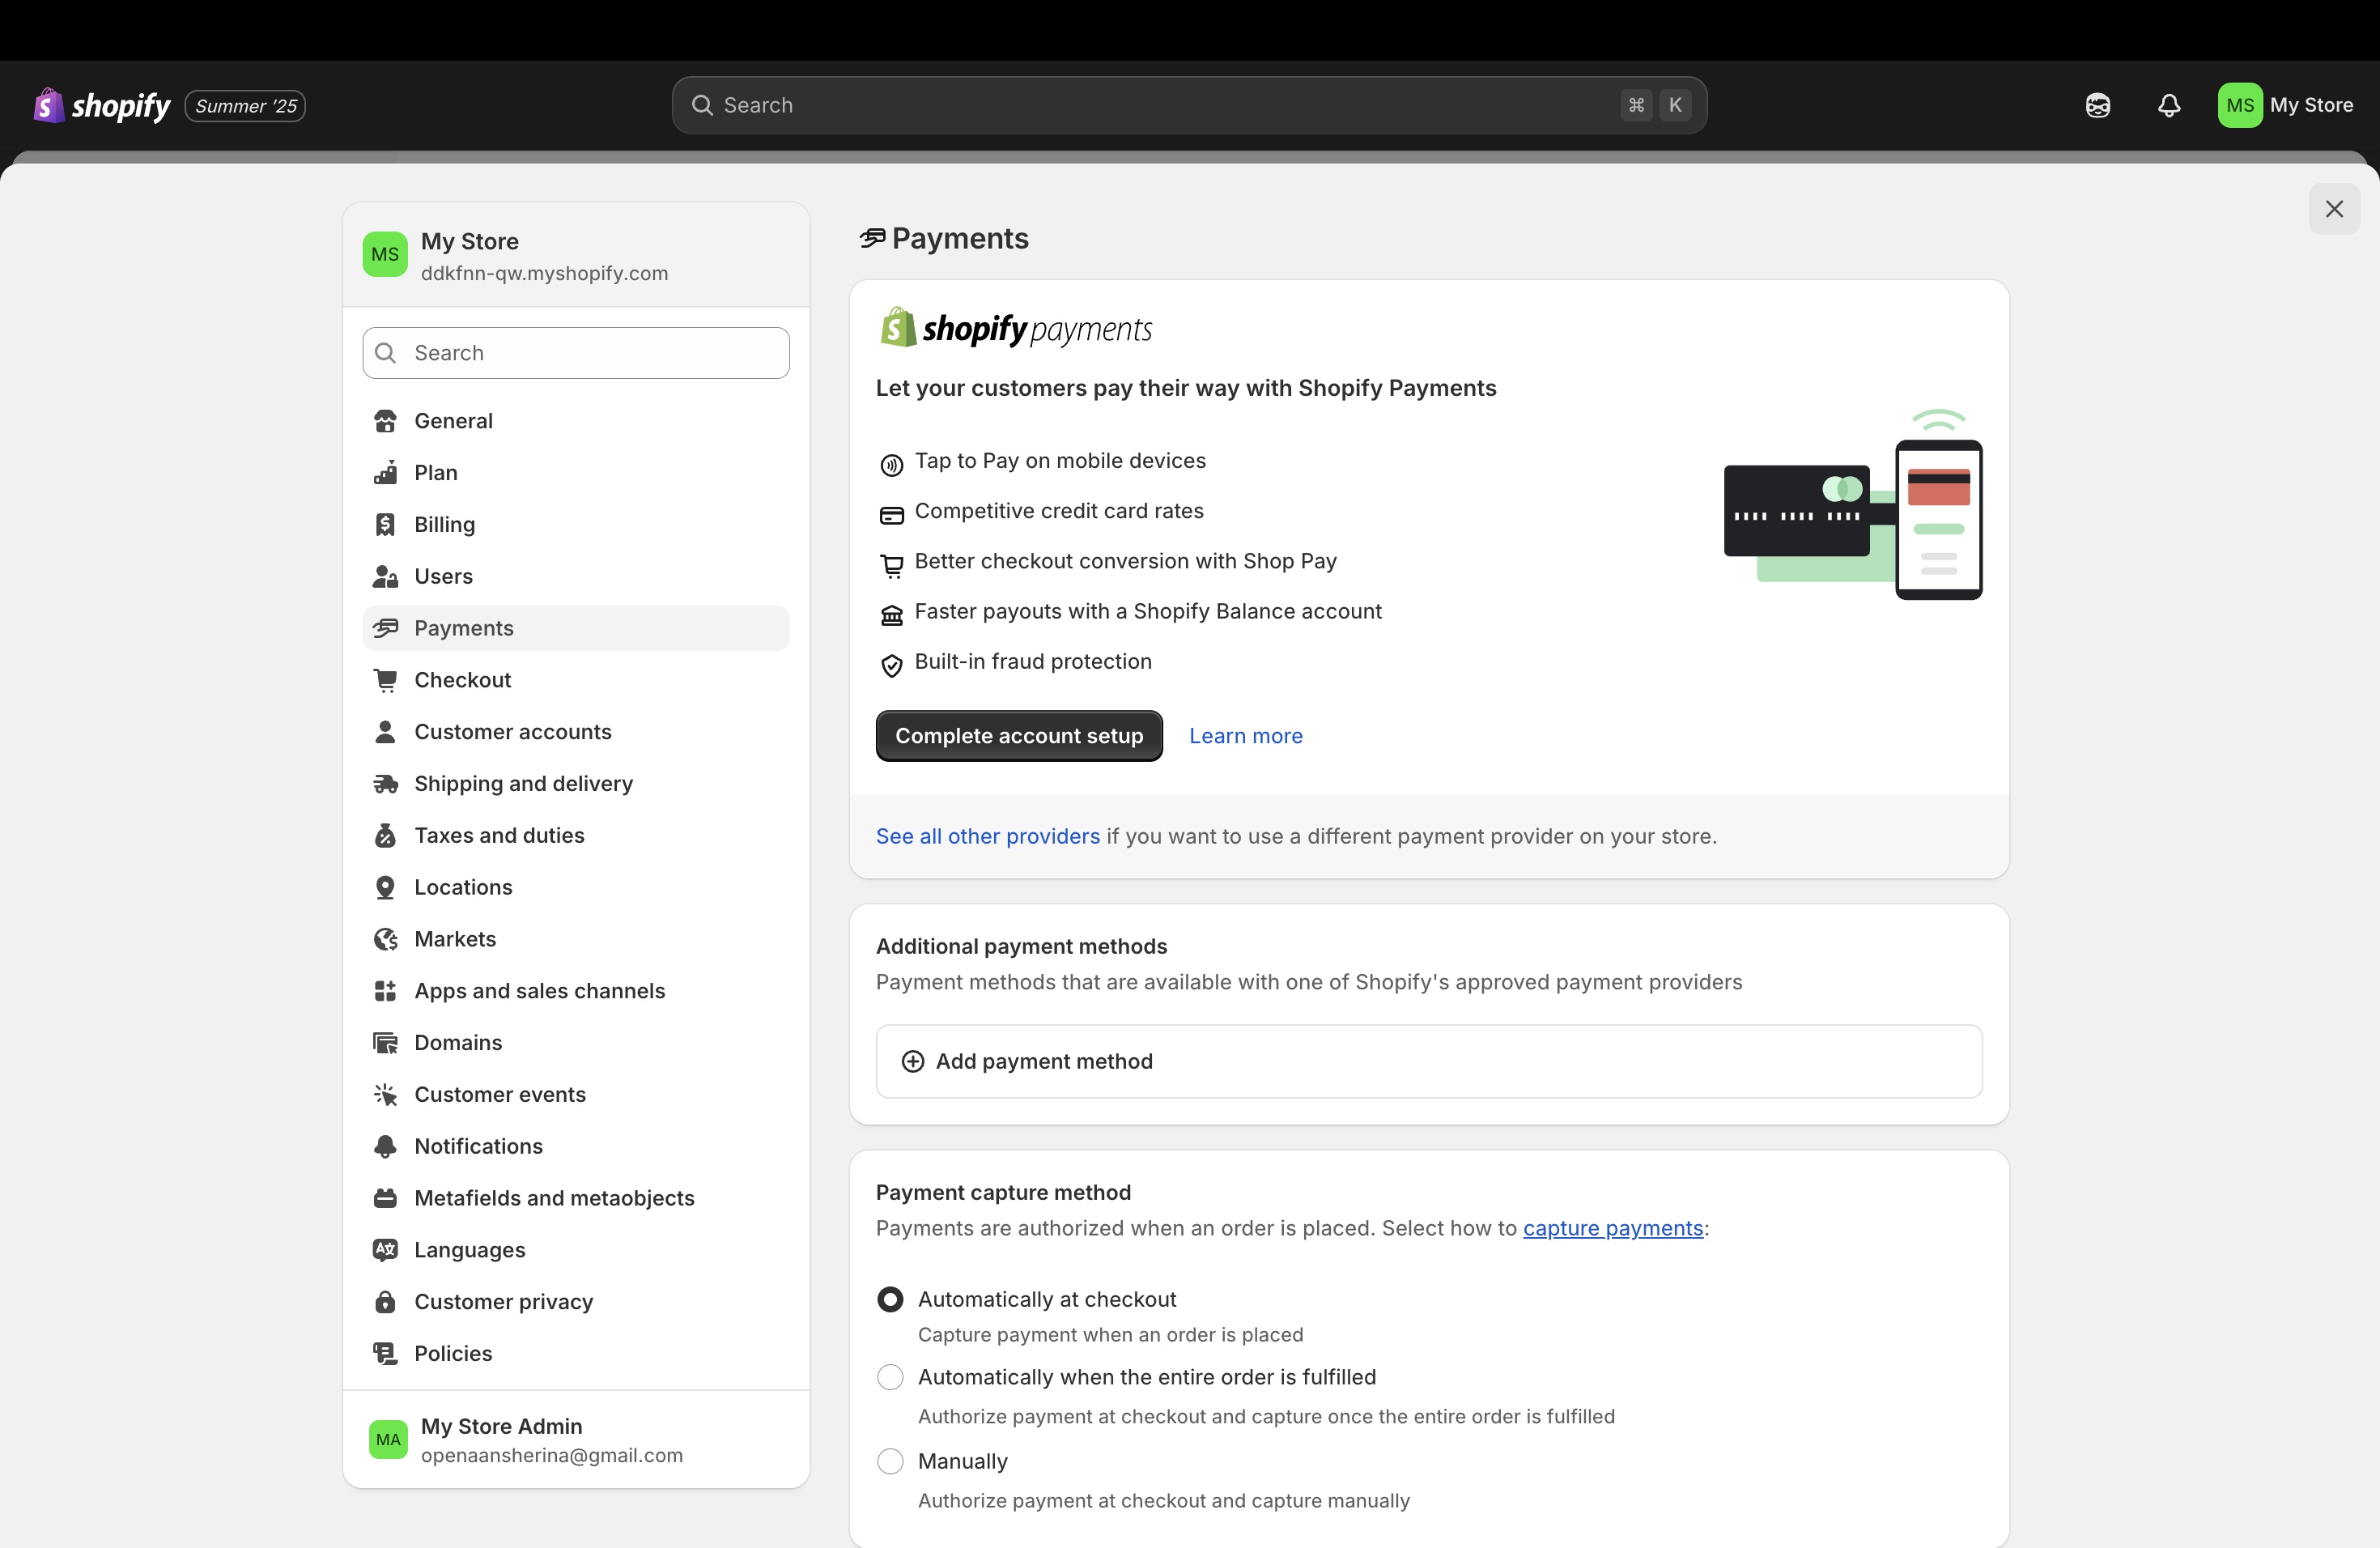Select the Manually capture radio option
The height and width of the screenshot is (1548, 2380).
(890, 1462)
